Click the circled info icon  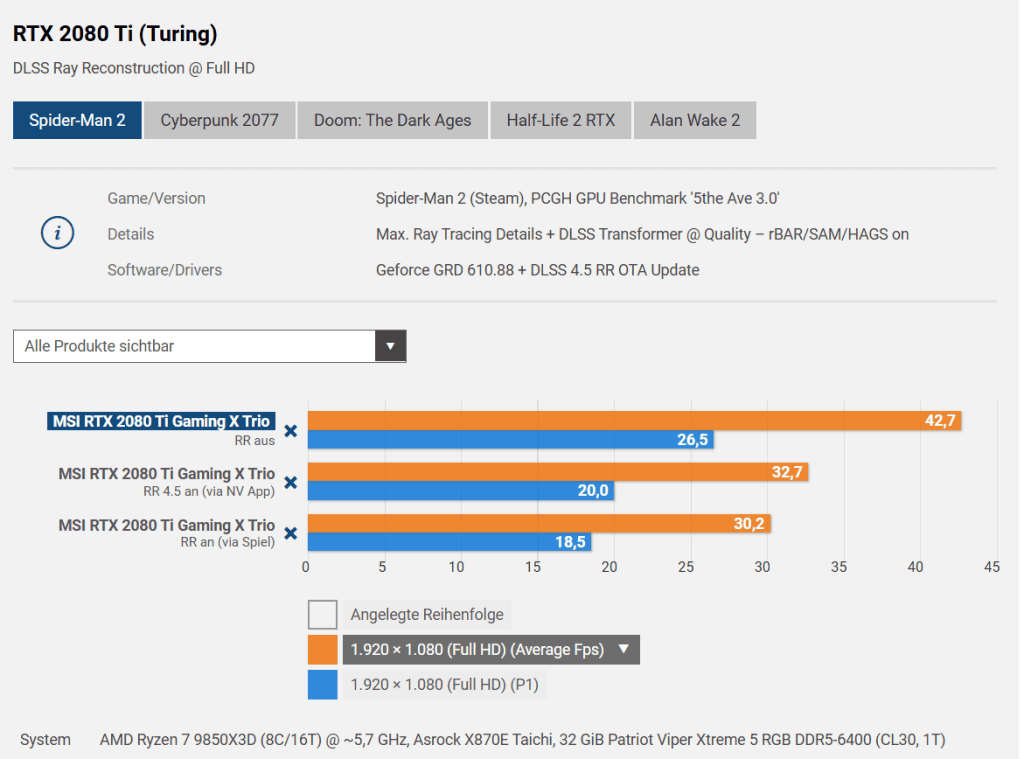57,233
